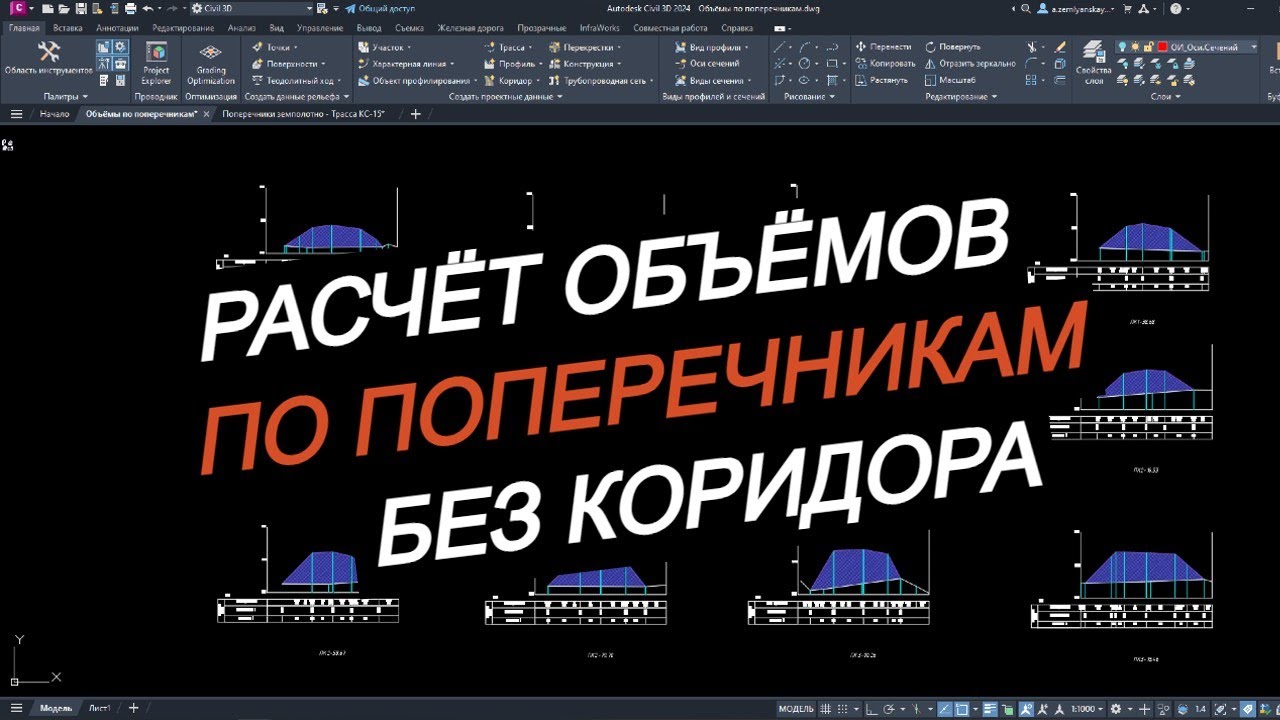
Task: Expand the Теодолитный ход dropdown
Action: [296, 80]
